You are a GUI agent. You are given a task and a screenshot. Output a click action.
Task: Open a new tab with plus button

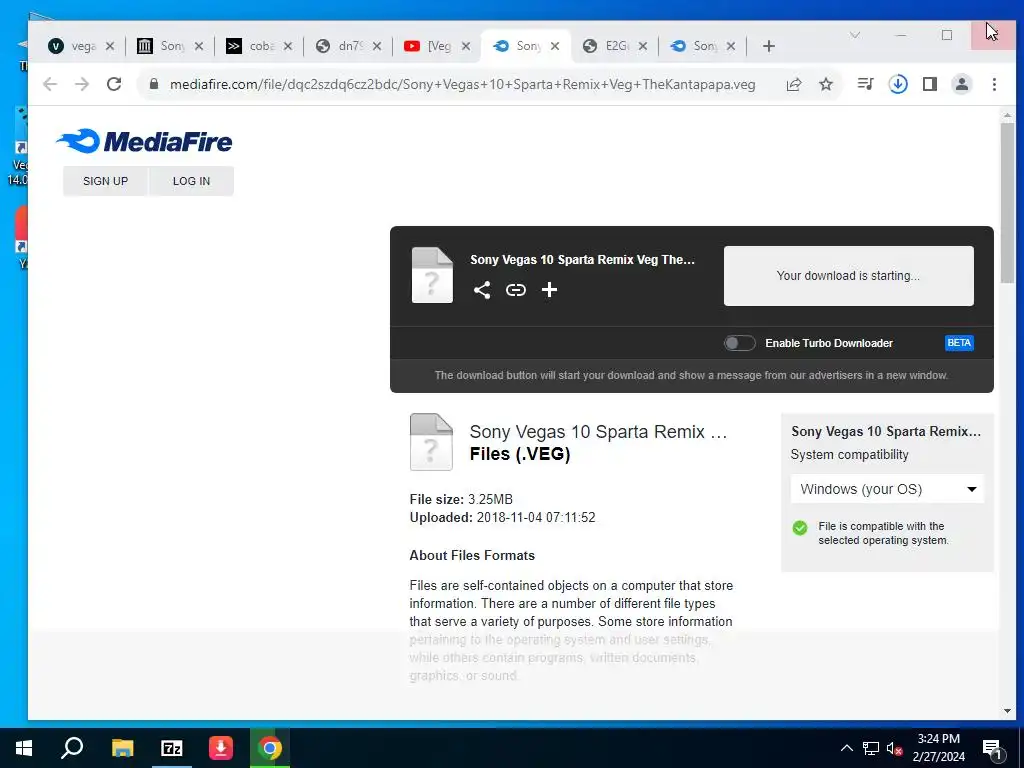click(769, 46)
